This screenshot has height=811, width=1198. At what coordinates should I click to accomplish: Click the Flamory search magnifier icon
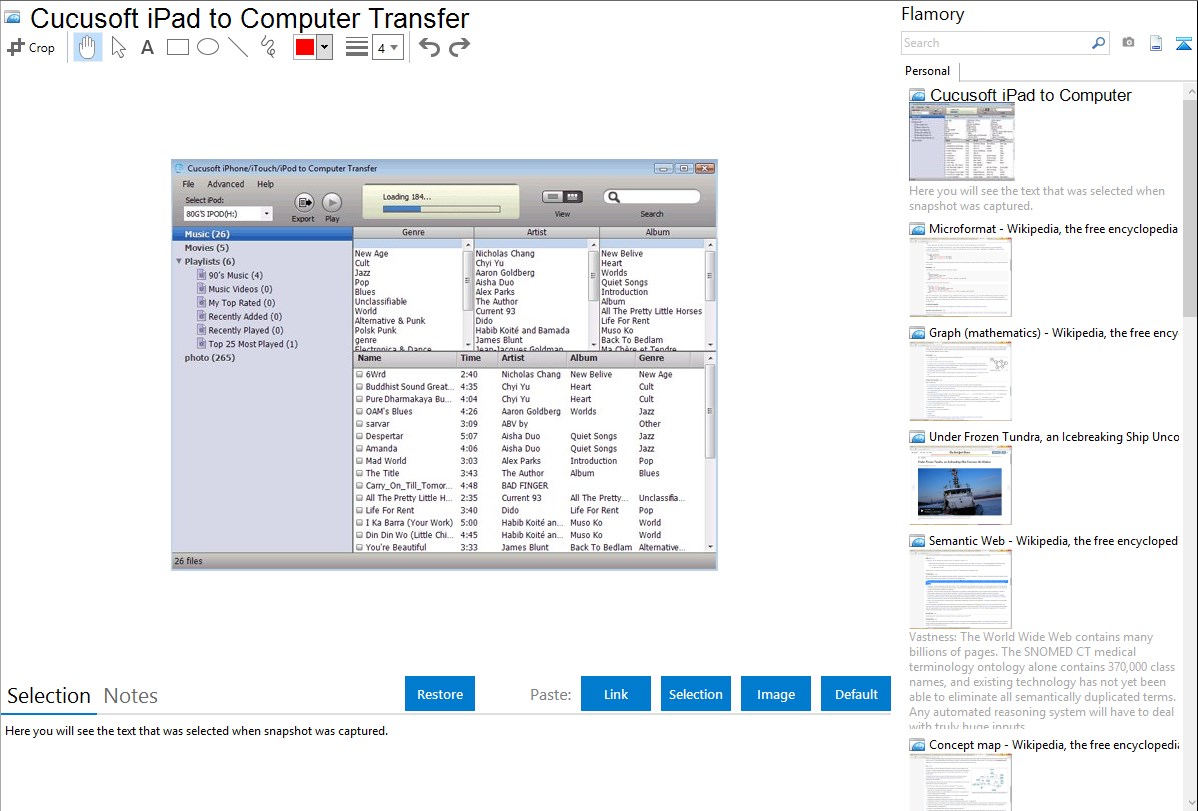[x=1098, y=43]
